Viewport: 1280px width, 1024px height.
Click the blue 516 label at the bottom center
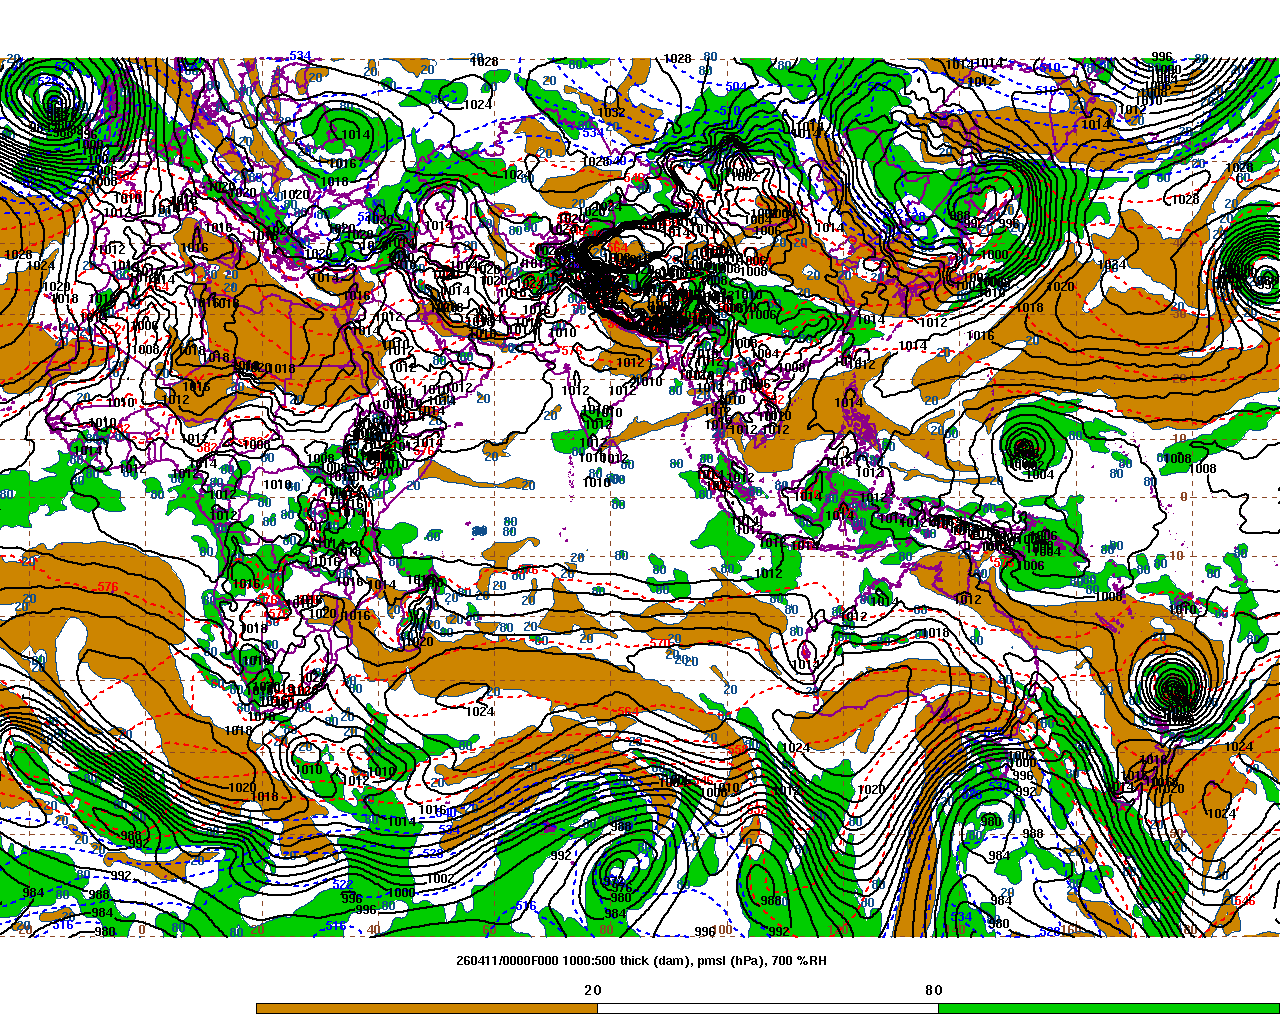[525, 907]
